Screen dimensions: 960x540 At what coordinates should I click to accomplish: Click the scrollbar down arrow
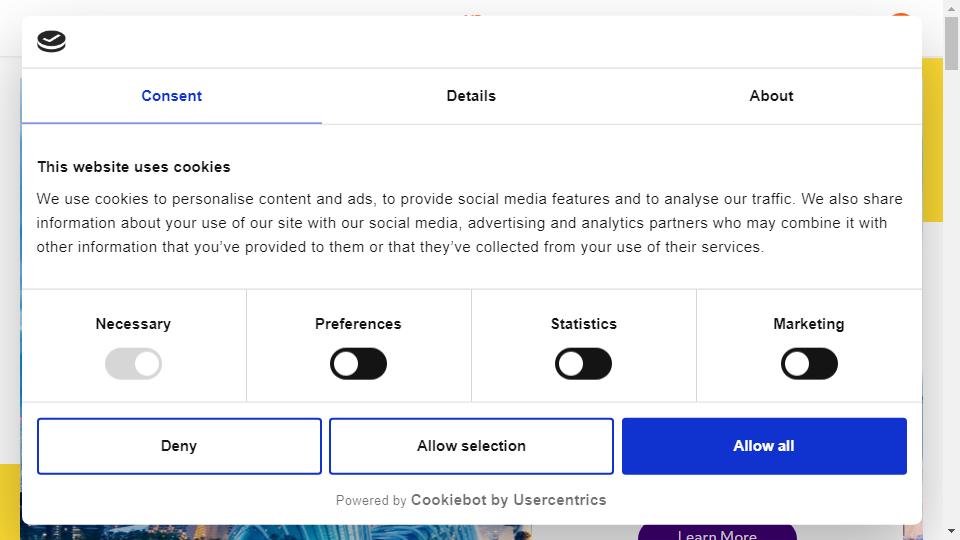coord(951,531)
